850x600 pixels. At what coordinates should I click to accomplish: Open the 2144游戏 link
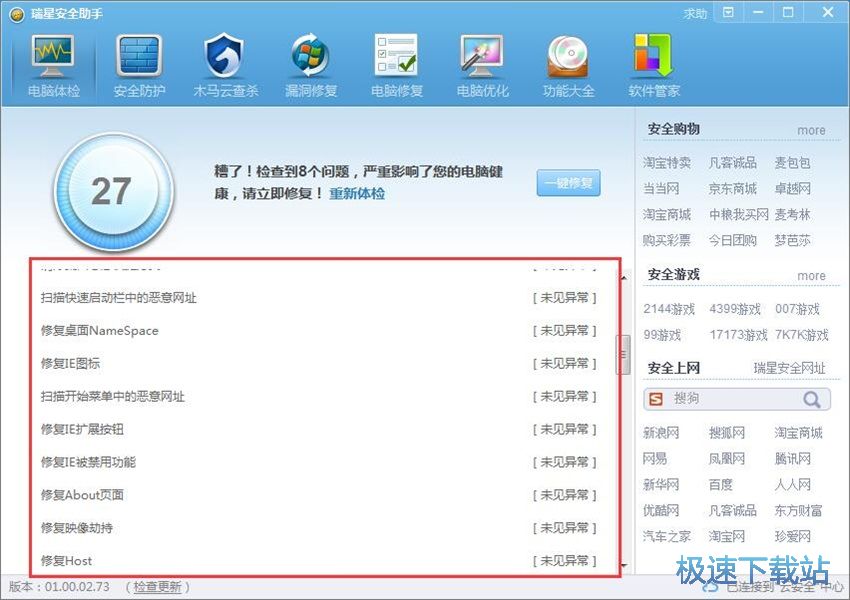(669, 309)
